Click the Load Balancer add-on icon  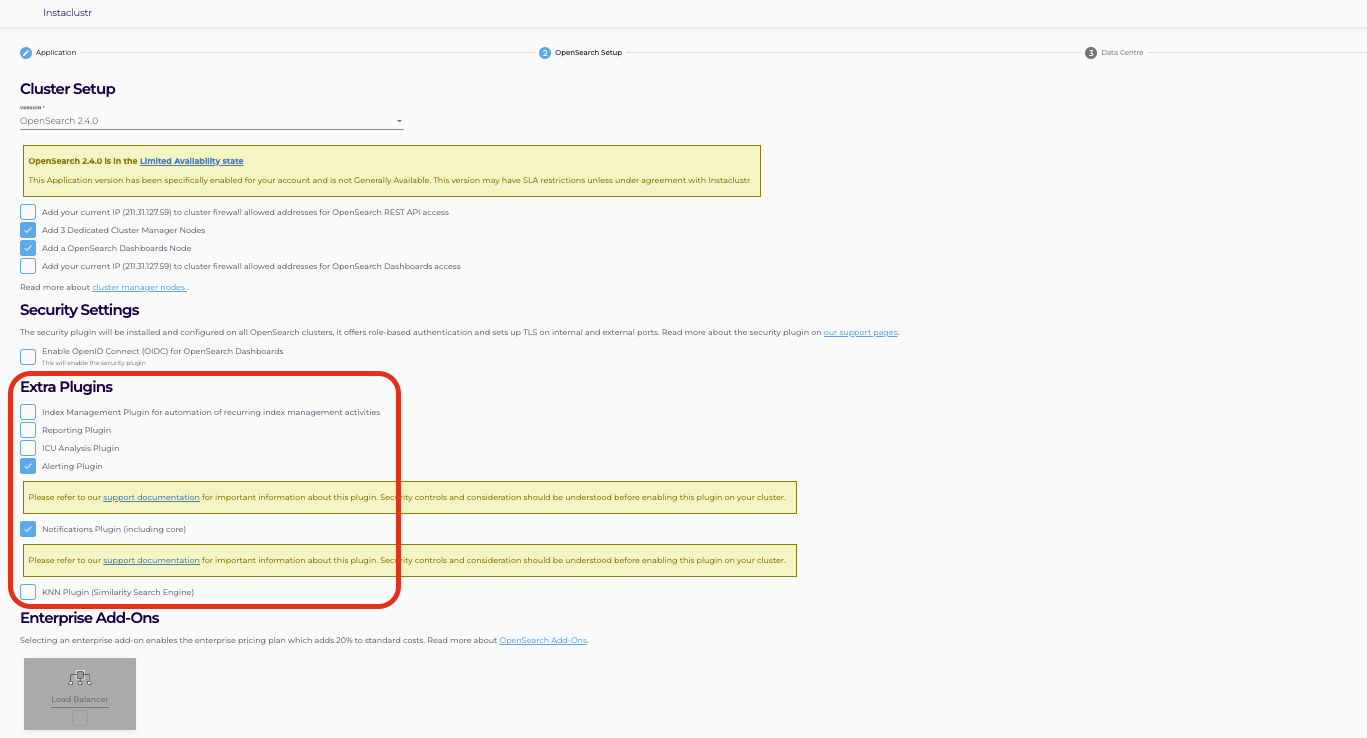tap(80, 678)
